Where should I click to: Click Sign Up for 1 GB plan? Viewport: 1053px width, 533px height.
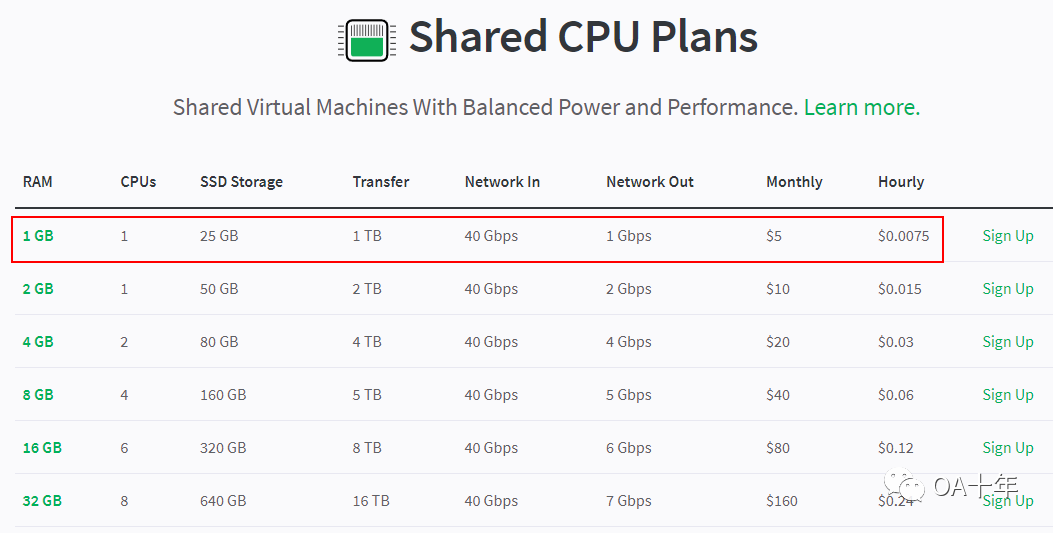1007,236
